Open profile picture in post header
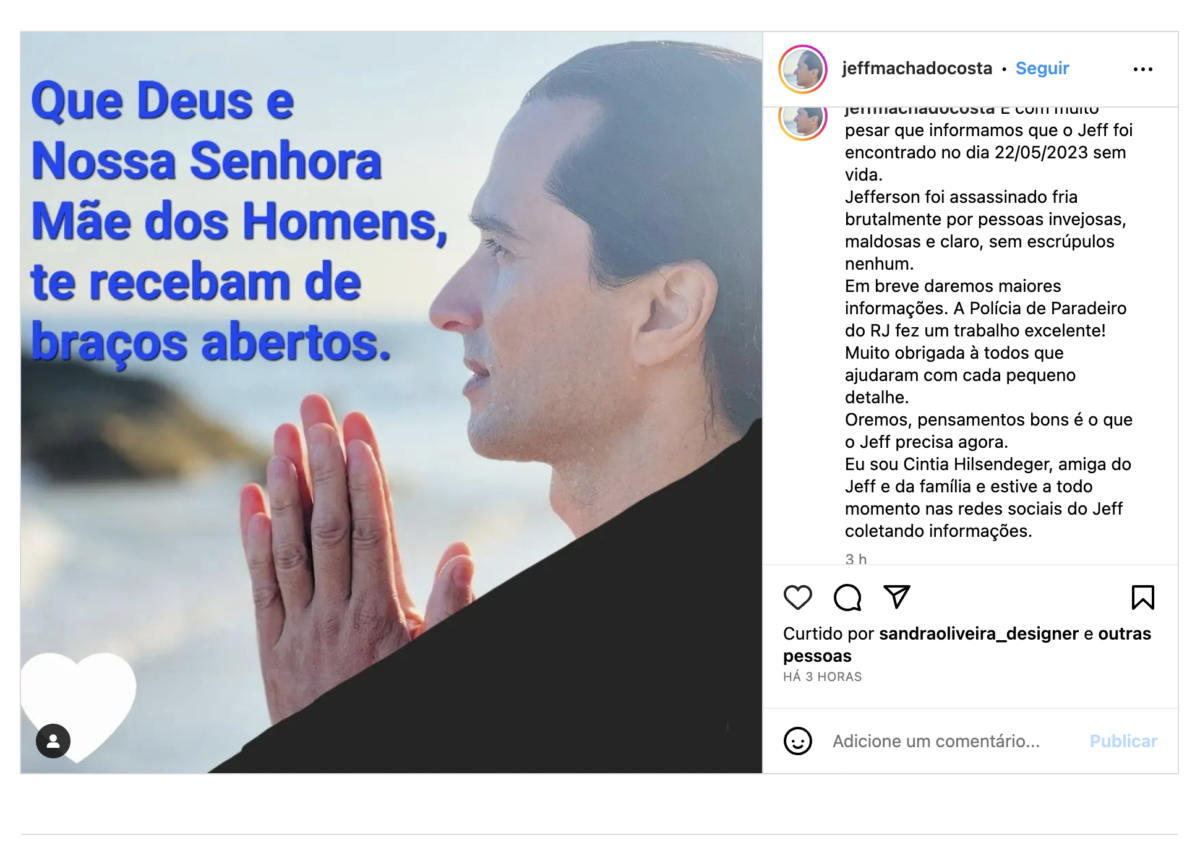 tap(803, 69)
